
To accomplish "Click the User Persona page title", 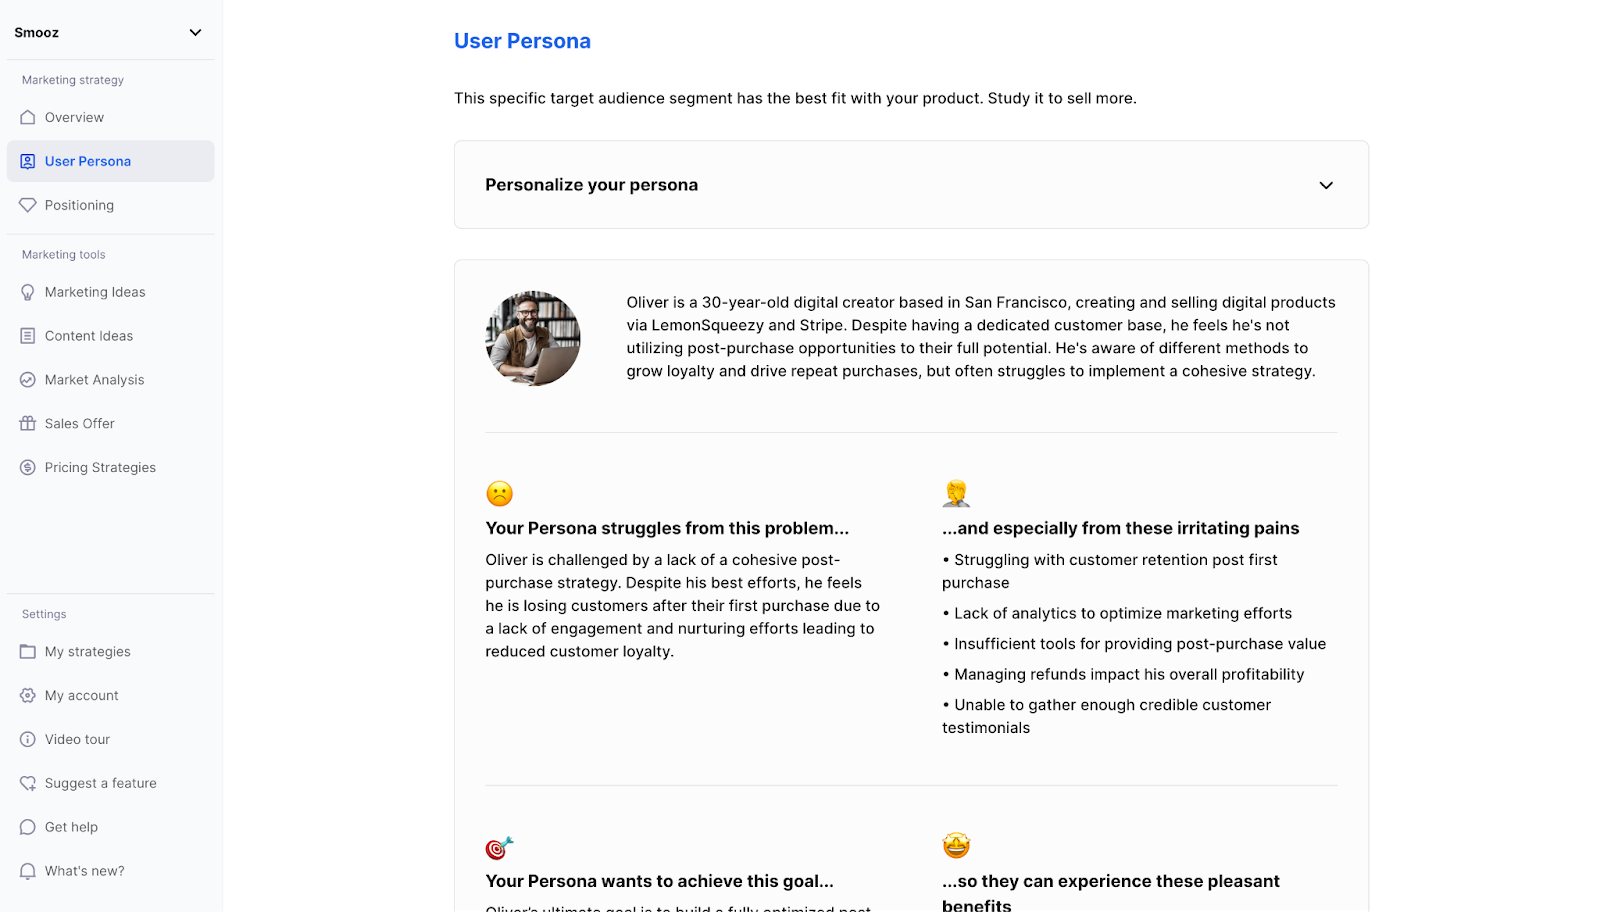I will (x=522, y=41).
